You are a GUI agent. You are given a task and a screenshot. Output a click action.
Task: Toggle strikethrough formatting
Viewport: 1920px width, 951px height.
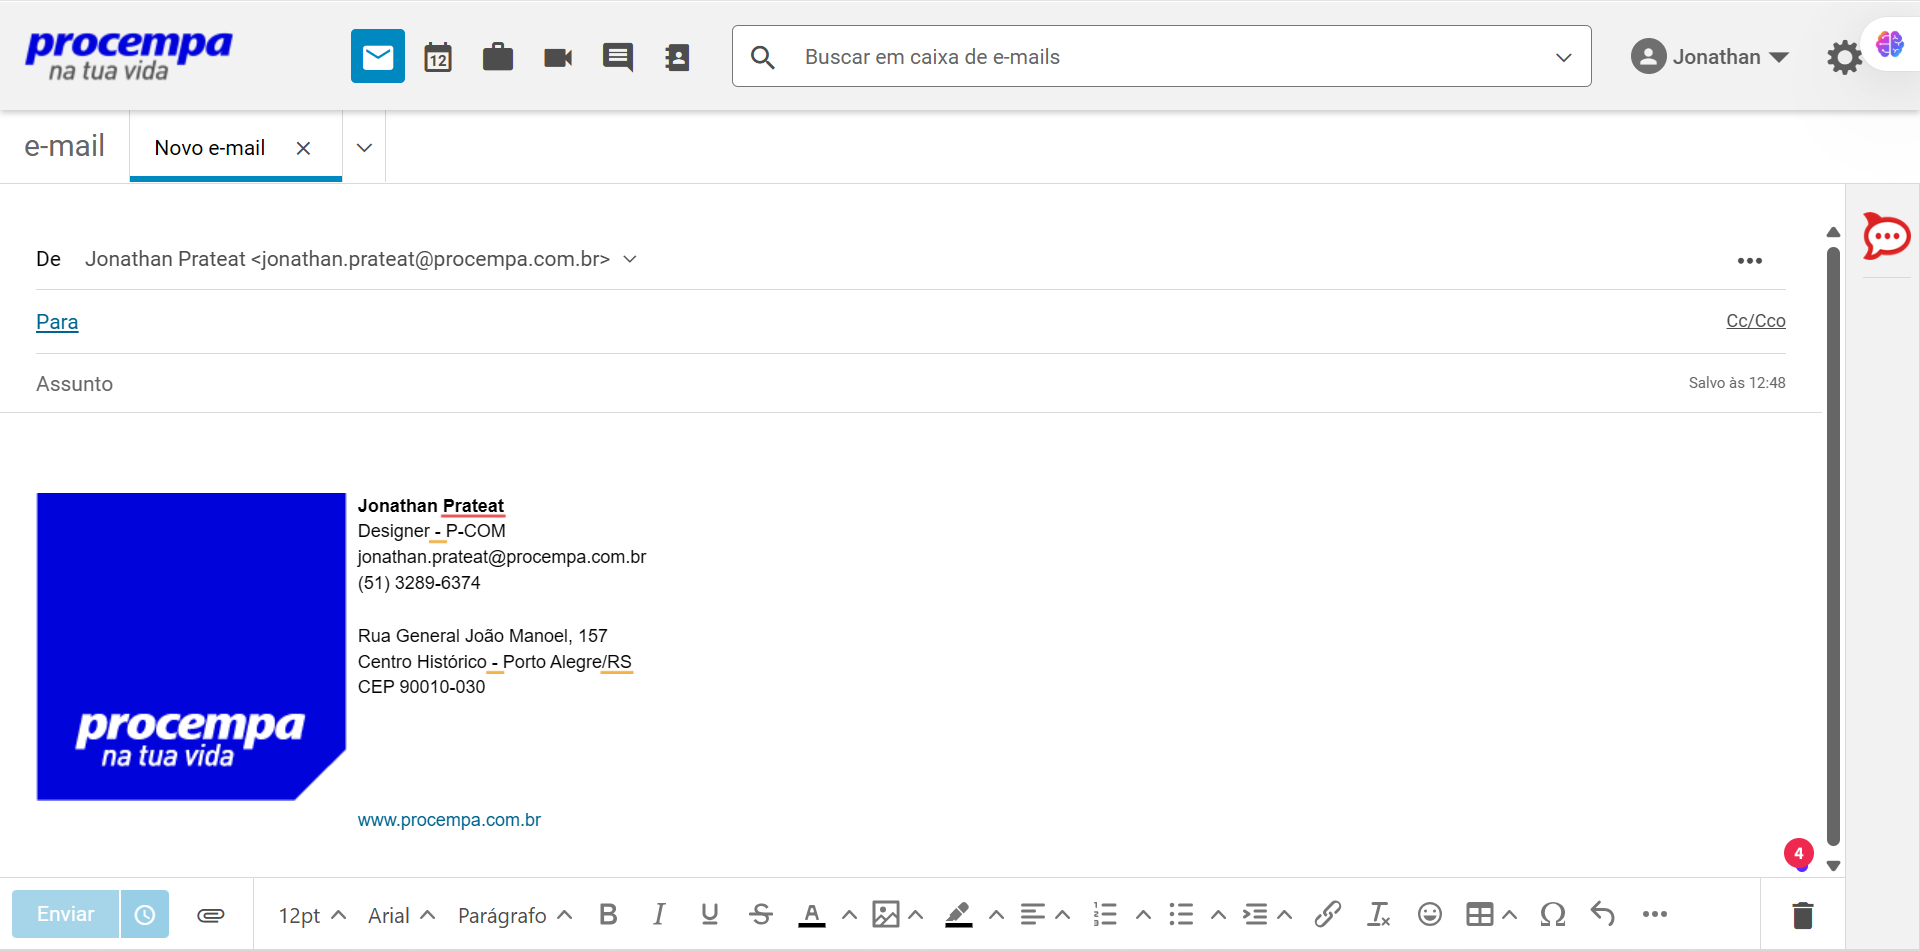coord(760,914)
